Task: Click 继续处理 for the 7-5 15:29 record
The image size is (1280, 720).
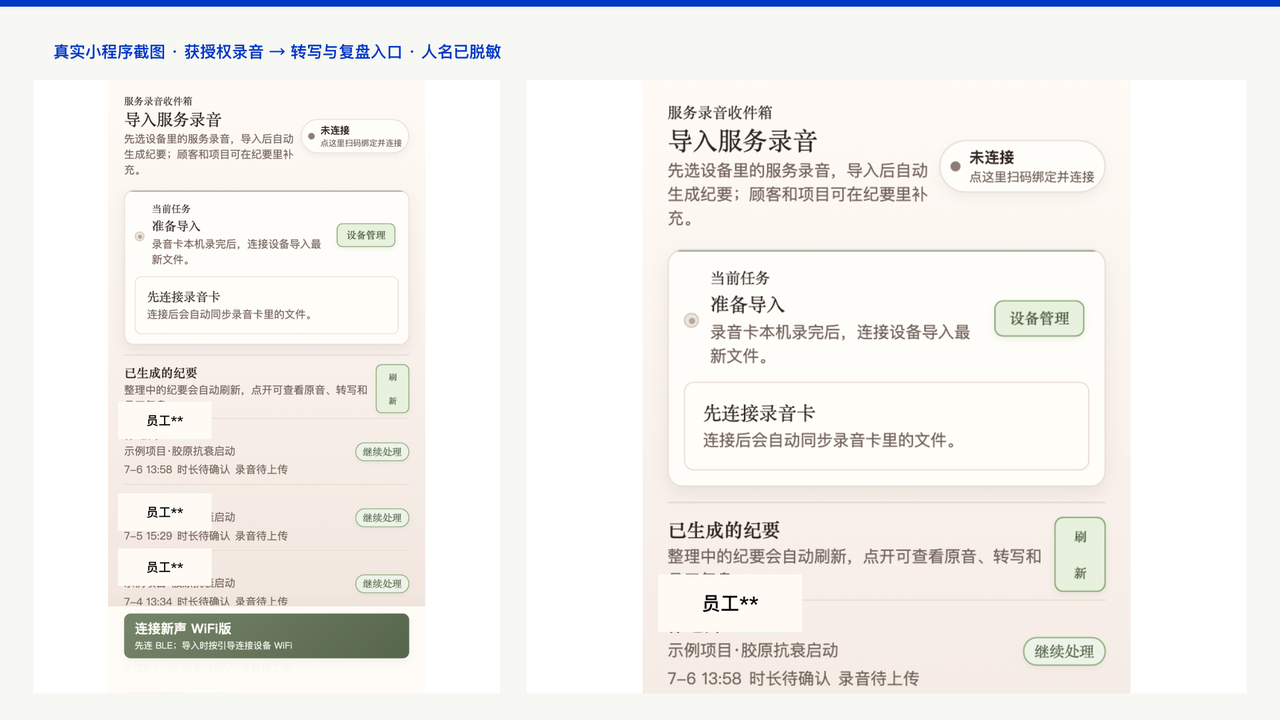Action: click(x=382, y=518)
